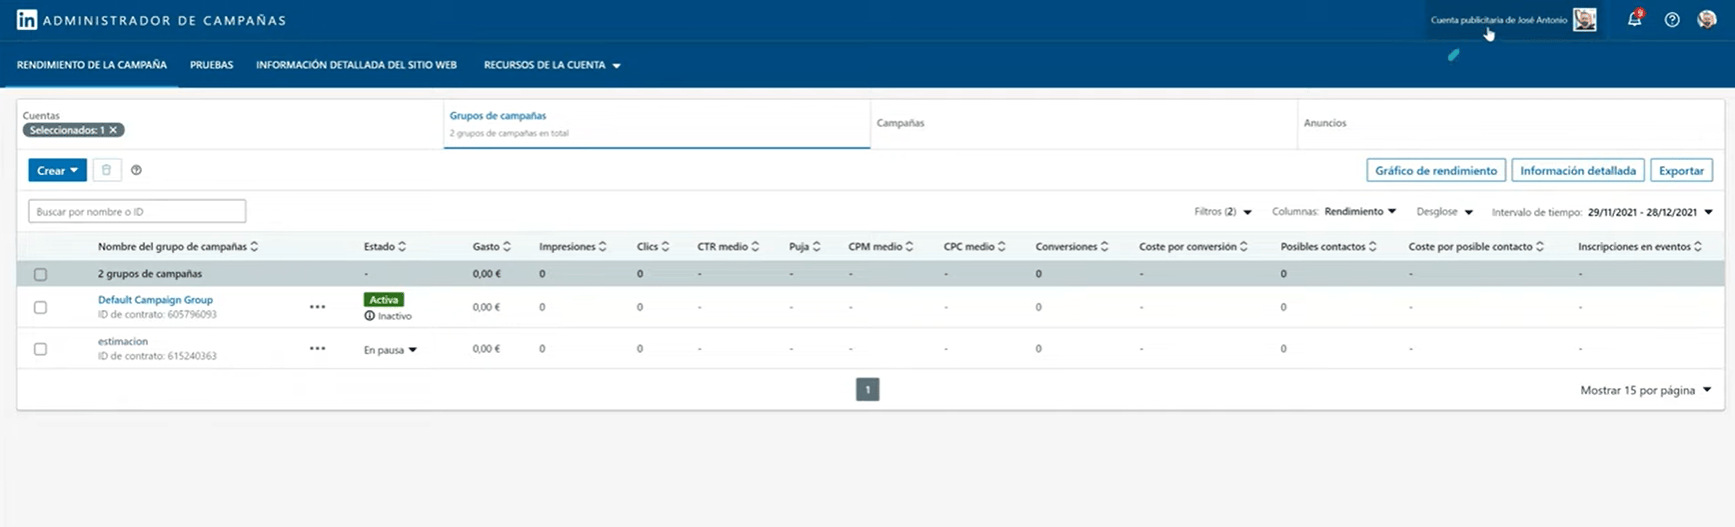Open the Desglose dropdown
The width and height of the screenshot is (1735, 527).
click(x=1444, y=212)
